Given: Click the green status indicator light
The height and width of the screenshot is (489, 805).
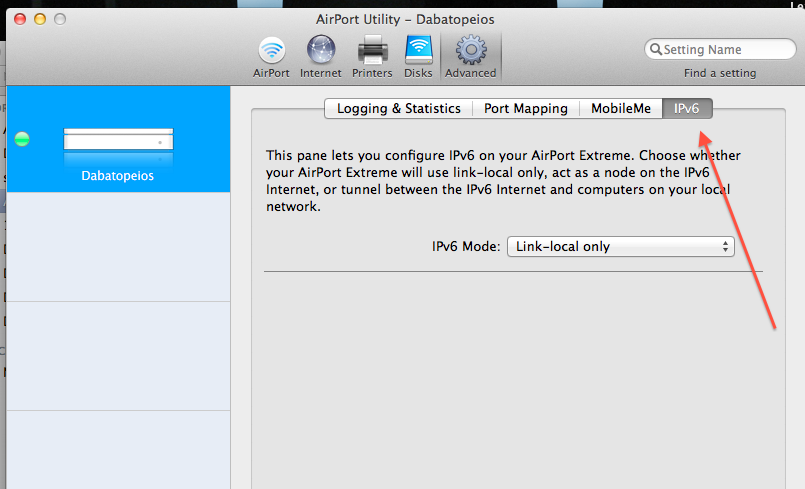Looking at the screenshot, I should (22, 139).
